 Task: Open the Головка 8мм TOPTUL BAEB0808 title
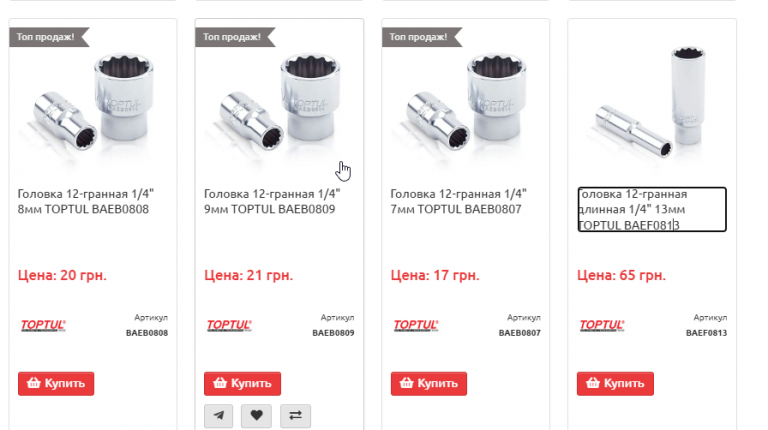click(86, 202)
